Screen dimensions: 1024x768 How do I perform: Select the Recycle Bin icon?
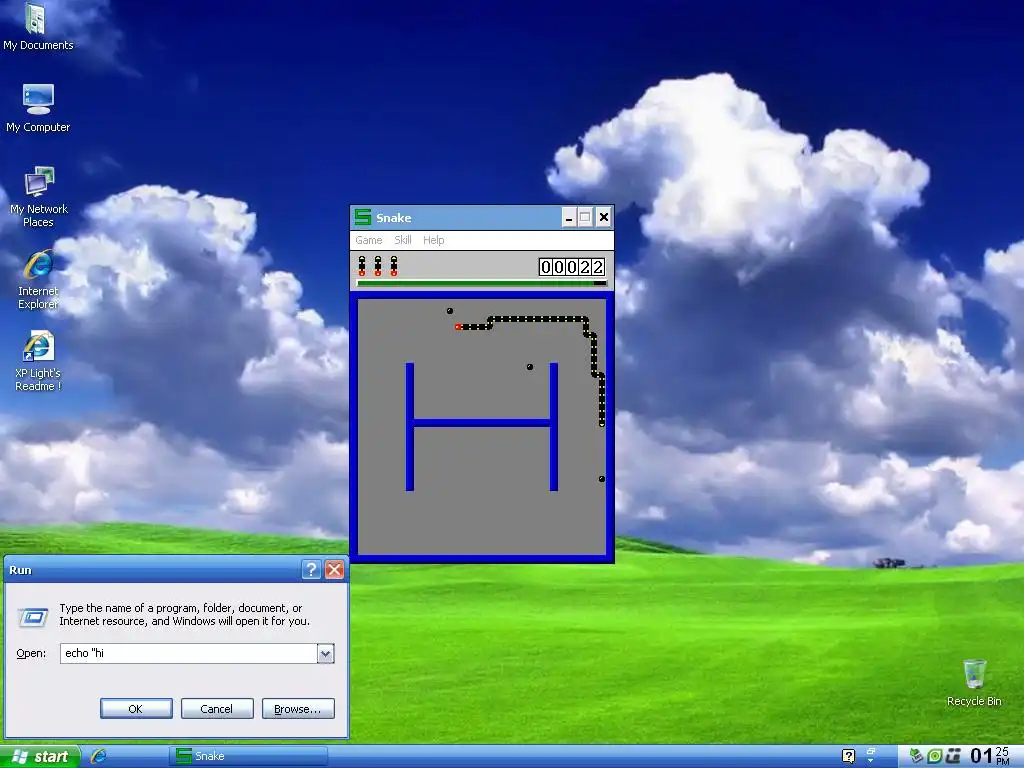(974, 682)
